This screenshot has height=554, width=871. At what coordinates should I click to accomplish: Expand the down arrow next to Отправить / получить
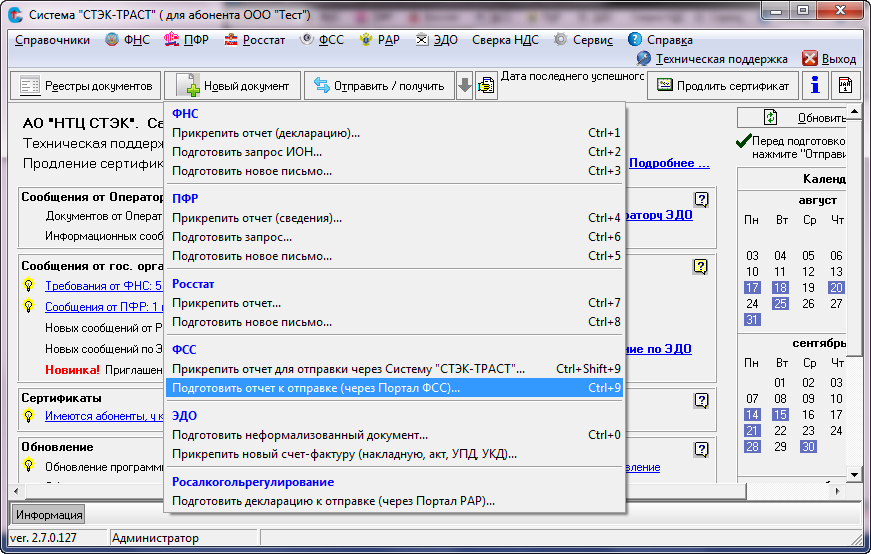tap(464, 86)
